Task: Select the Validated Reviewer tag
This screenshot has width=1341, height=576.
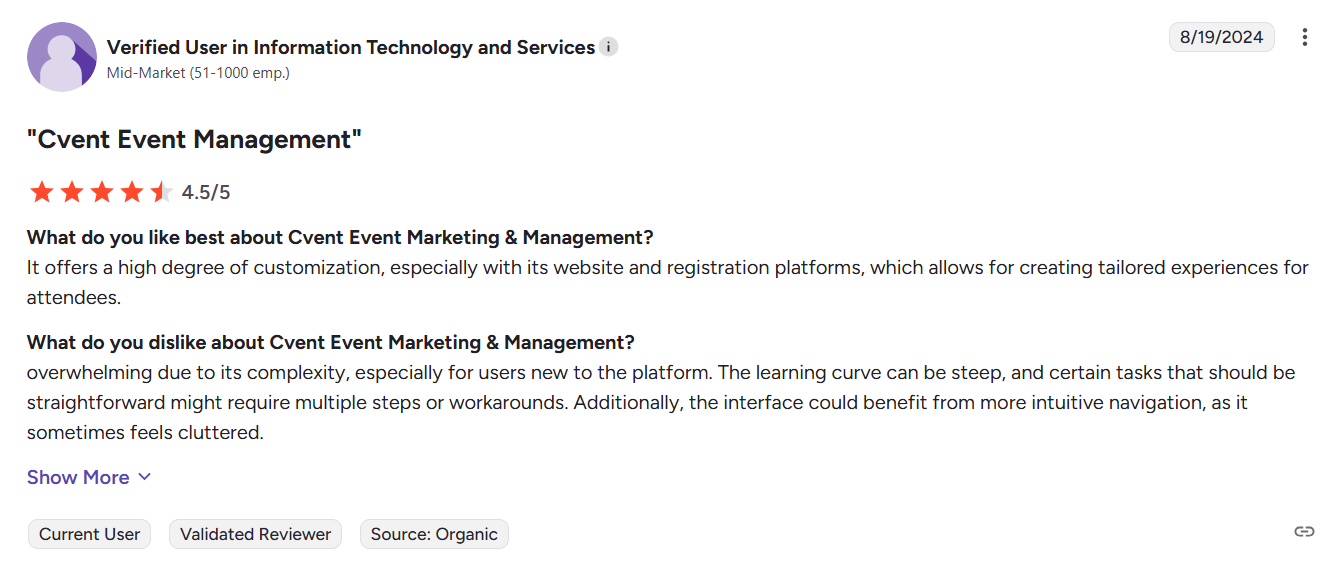Action: click(255, 534)
